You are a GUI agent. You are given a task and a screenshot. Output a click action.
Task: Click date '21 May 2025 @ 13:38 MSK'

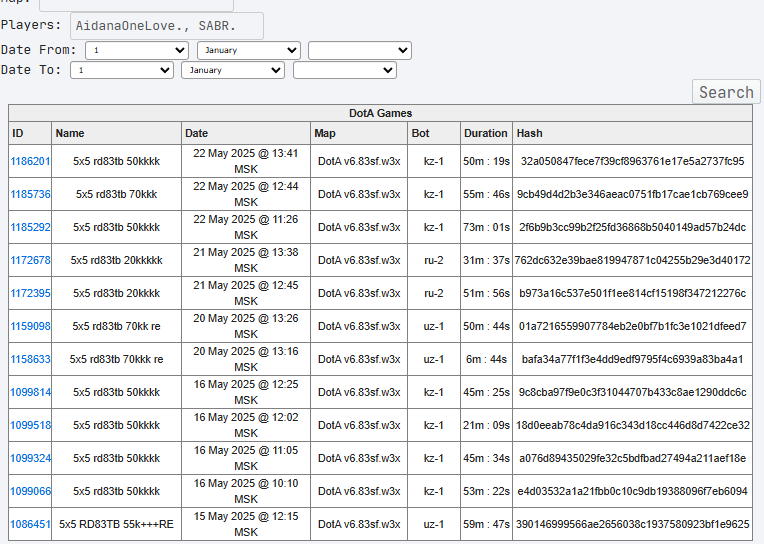[x=246, y=260]
